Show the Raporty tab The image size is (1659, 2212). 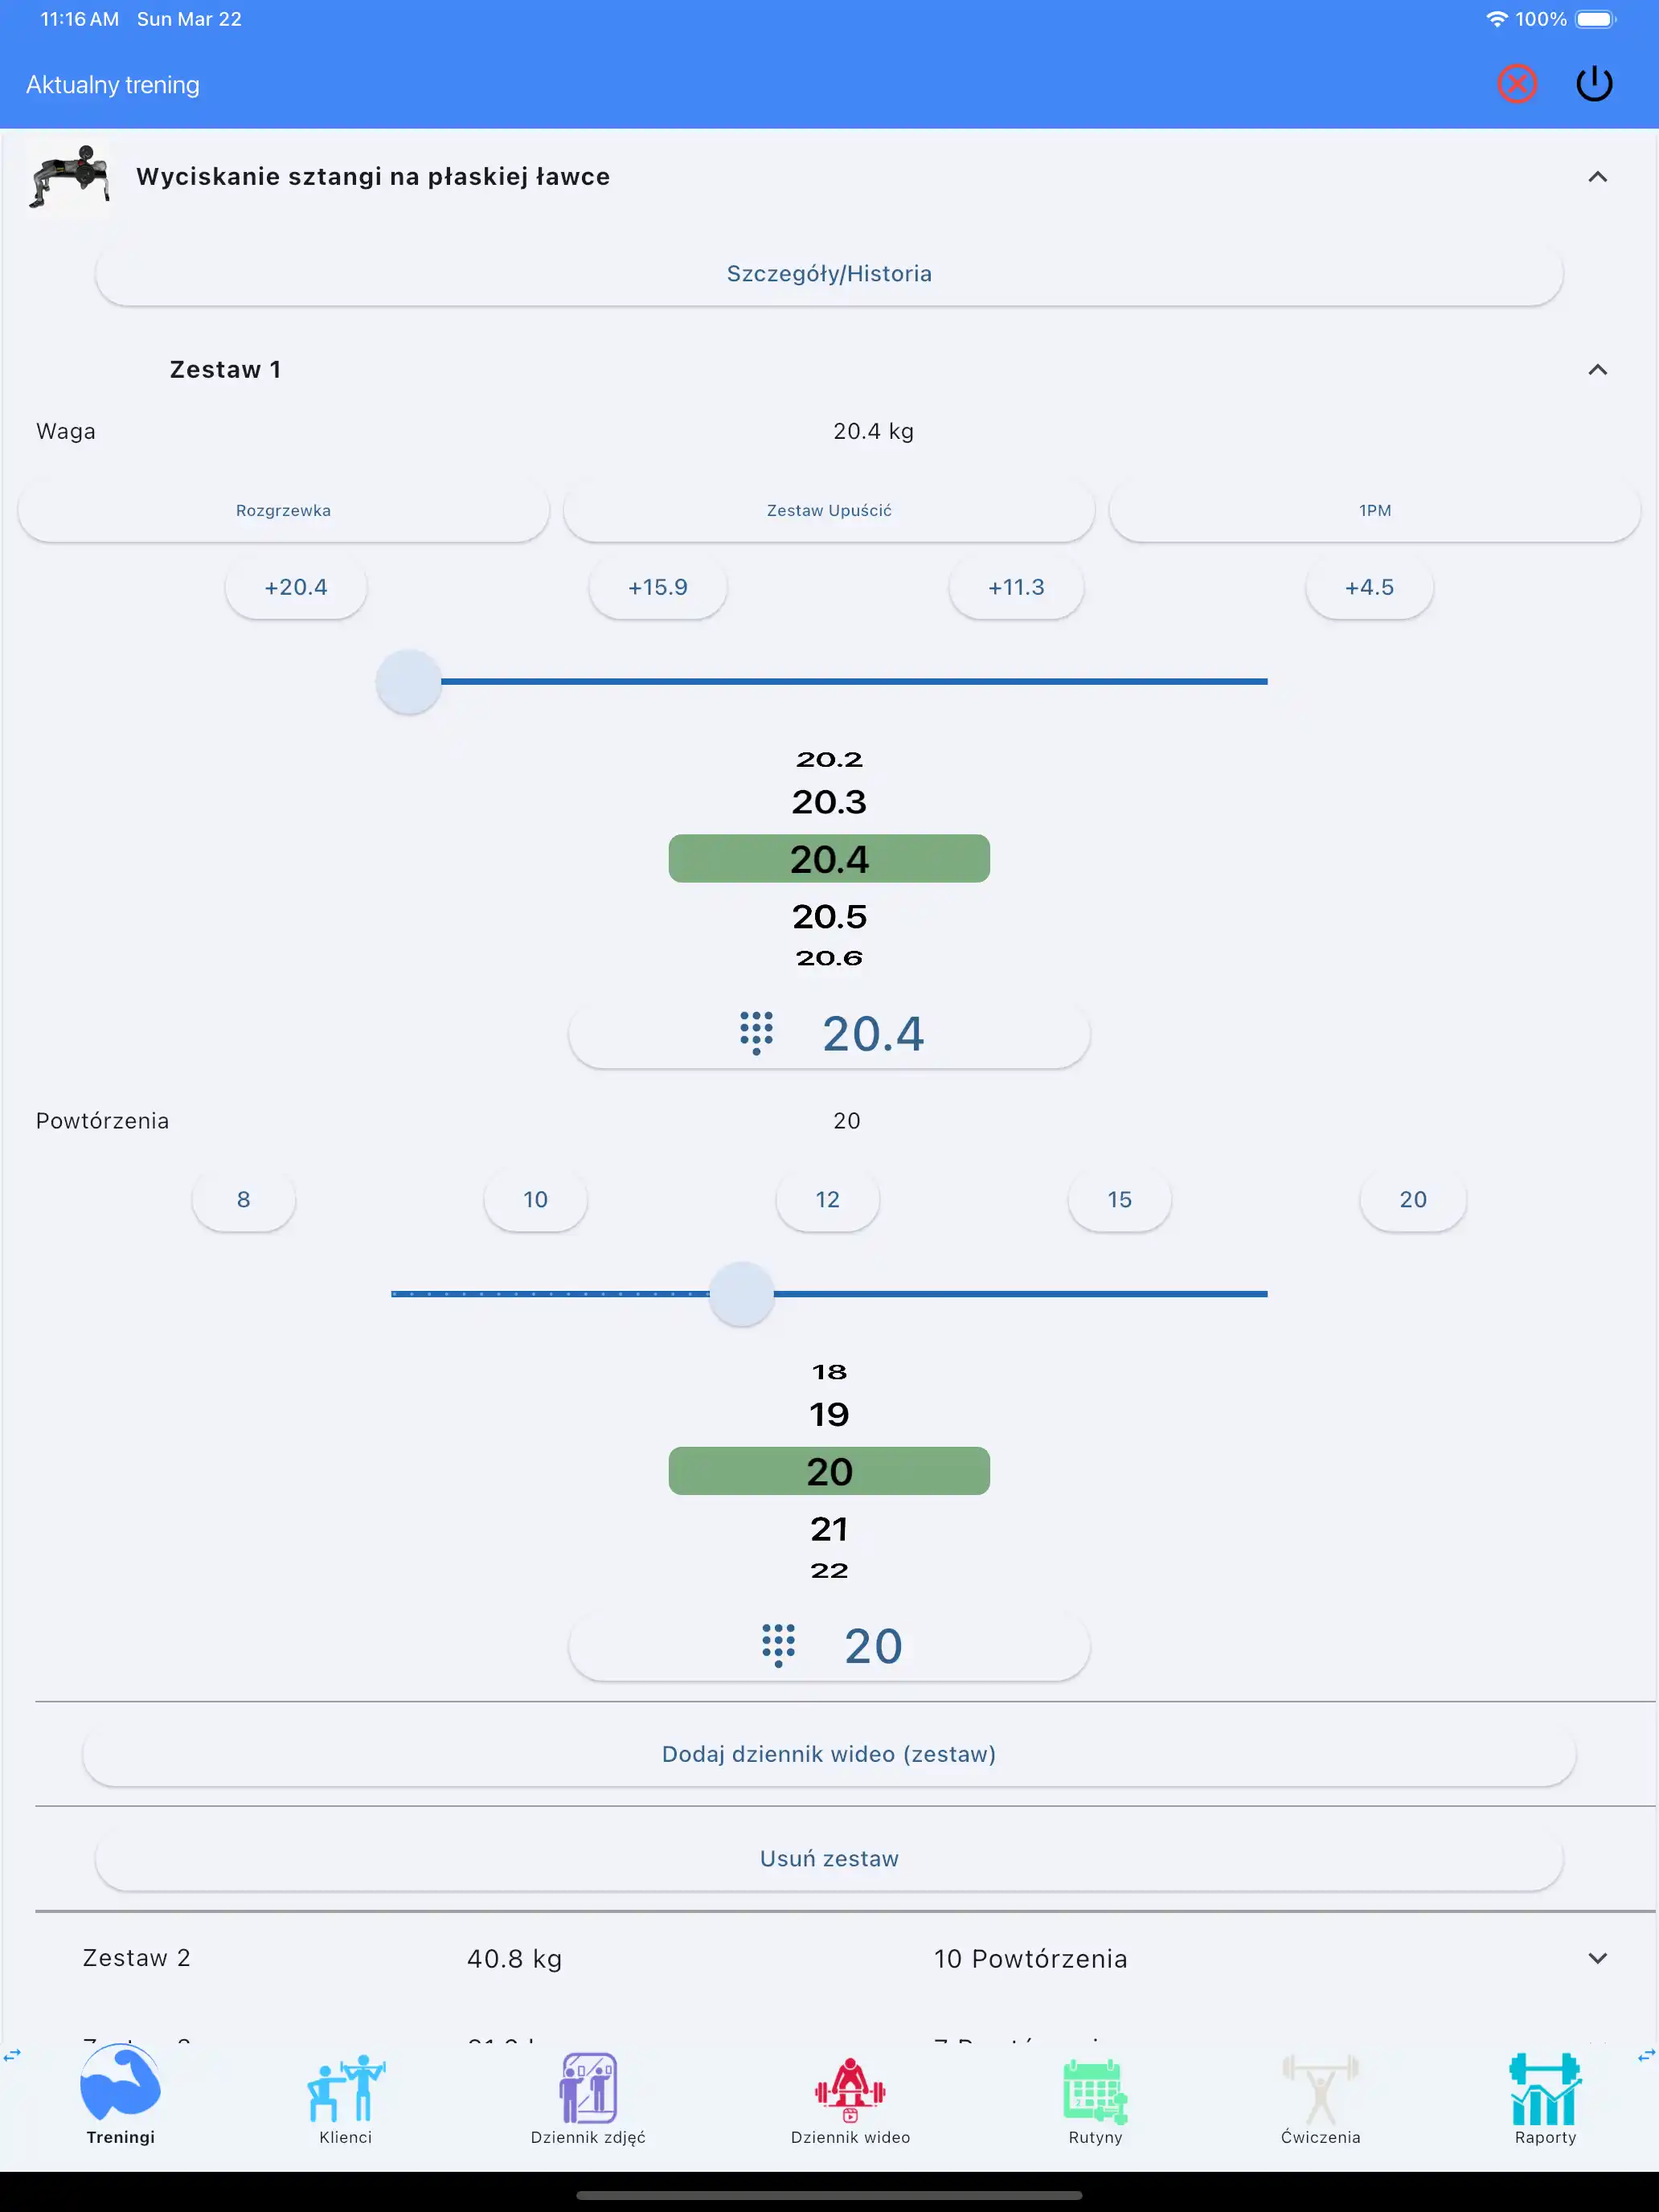[1545, 2099]
